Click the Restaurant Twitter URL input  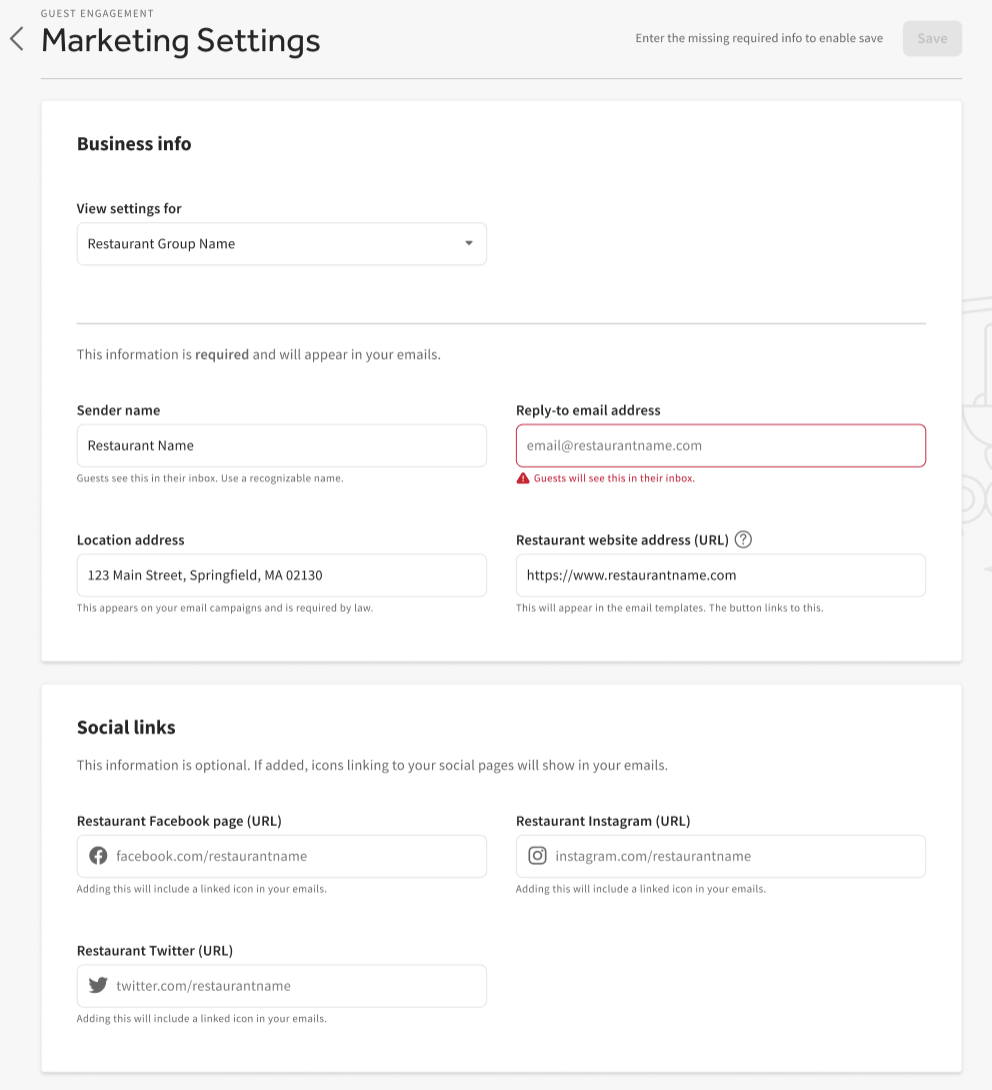click(x=295, y=985)
